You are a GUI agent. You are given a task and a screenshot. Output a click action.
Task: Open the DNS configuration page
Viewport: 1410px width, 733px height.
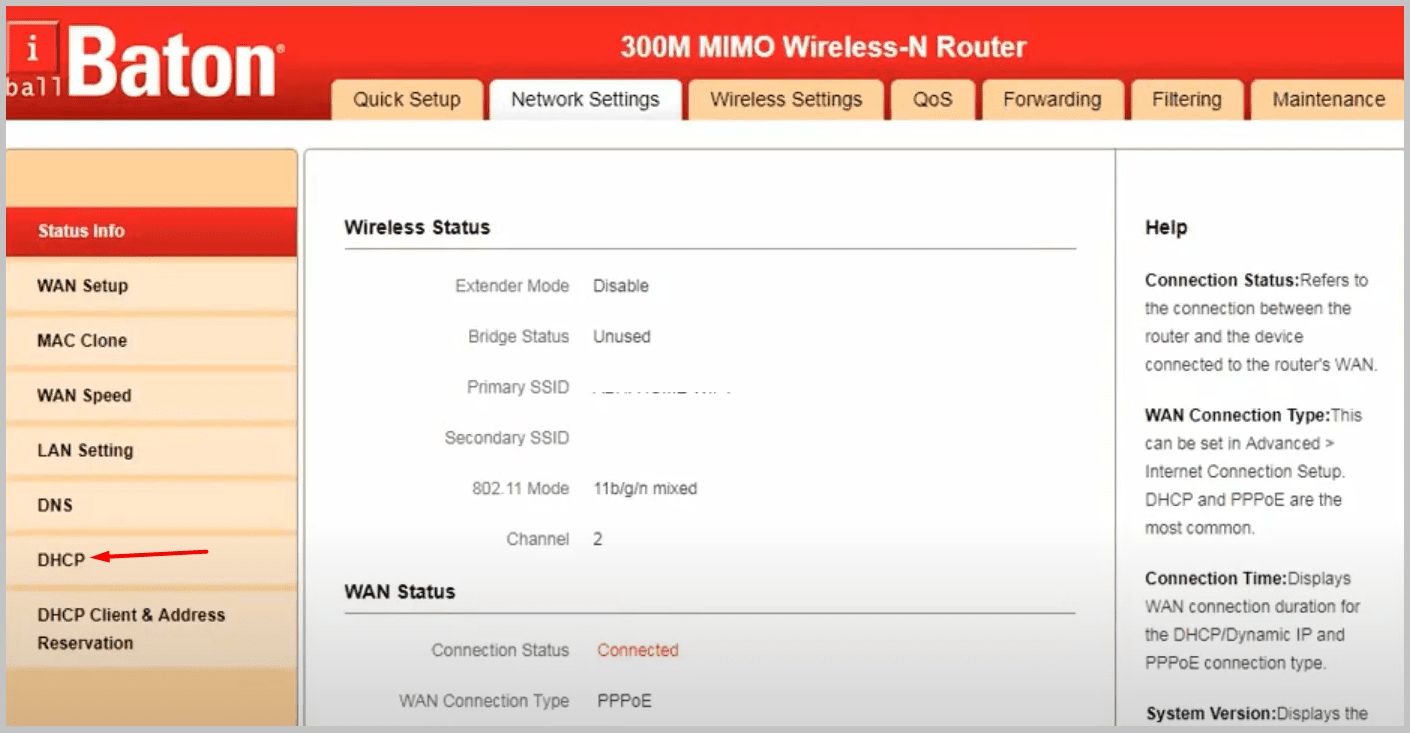54,505
